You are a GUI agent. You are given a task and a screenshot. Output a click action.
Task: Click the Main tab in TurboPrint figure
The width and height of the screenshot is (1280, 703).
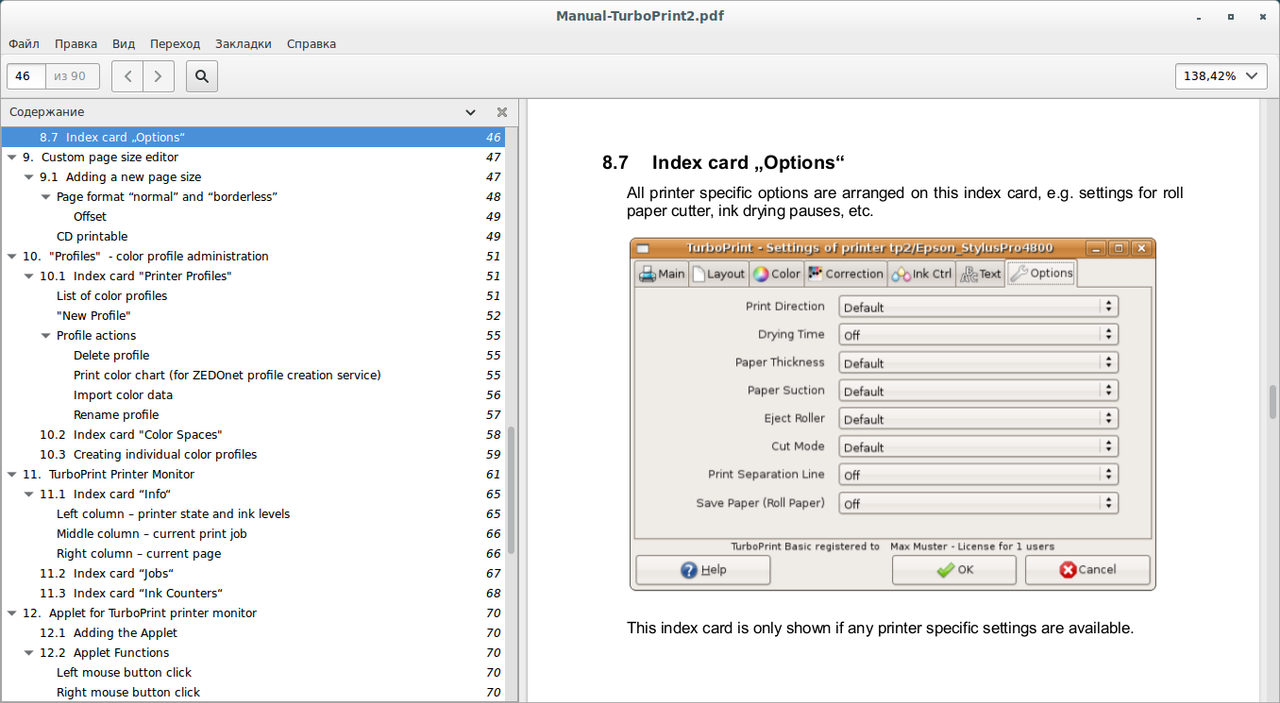(662, 274)
